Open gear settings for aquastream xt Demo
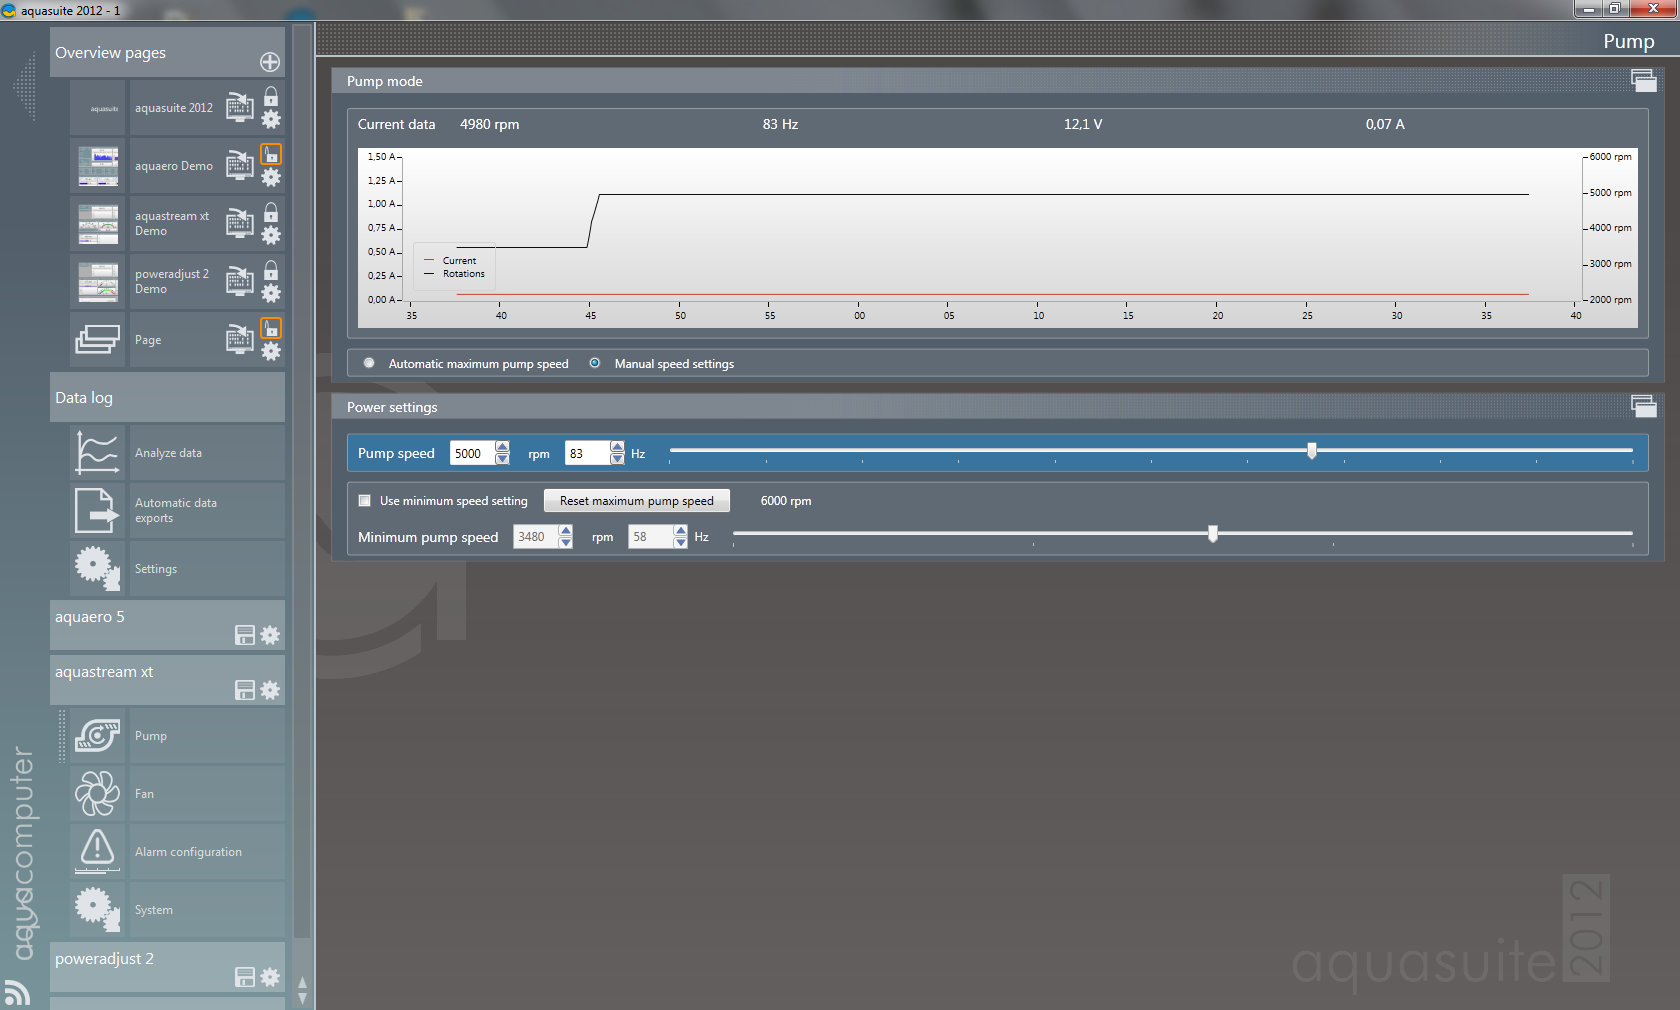 point(271,235)
